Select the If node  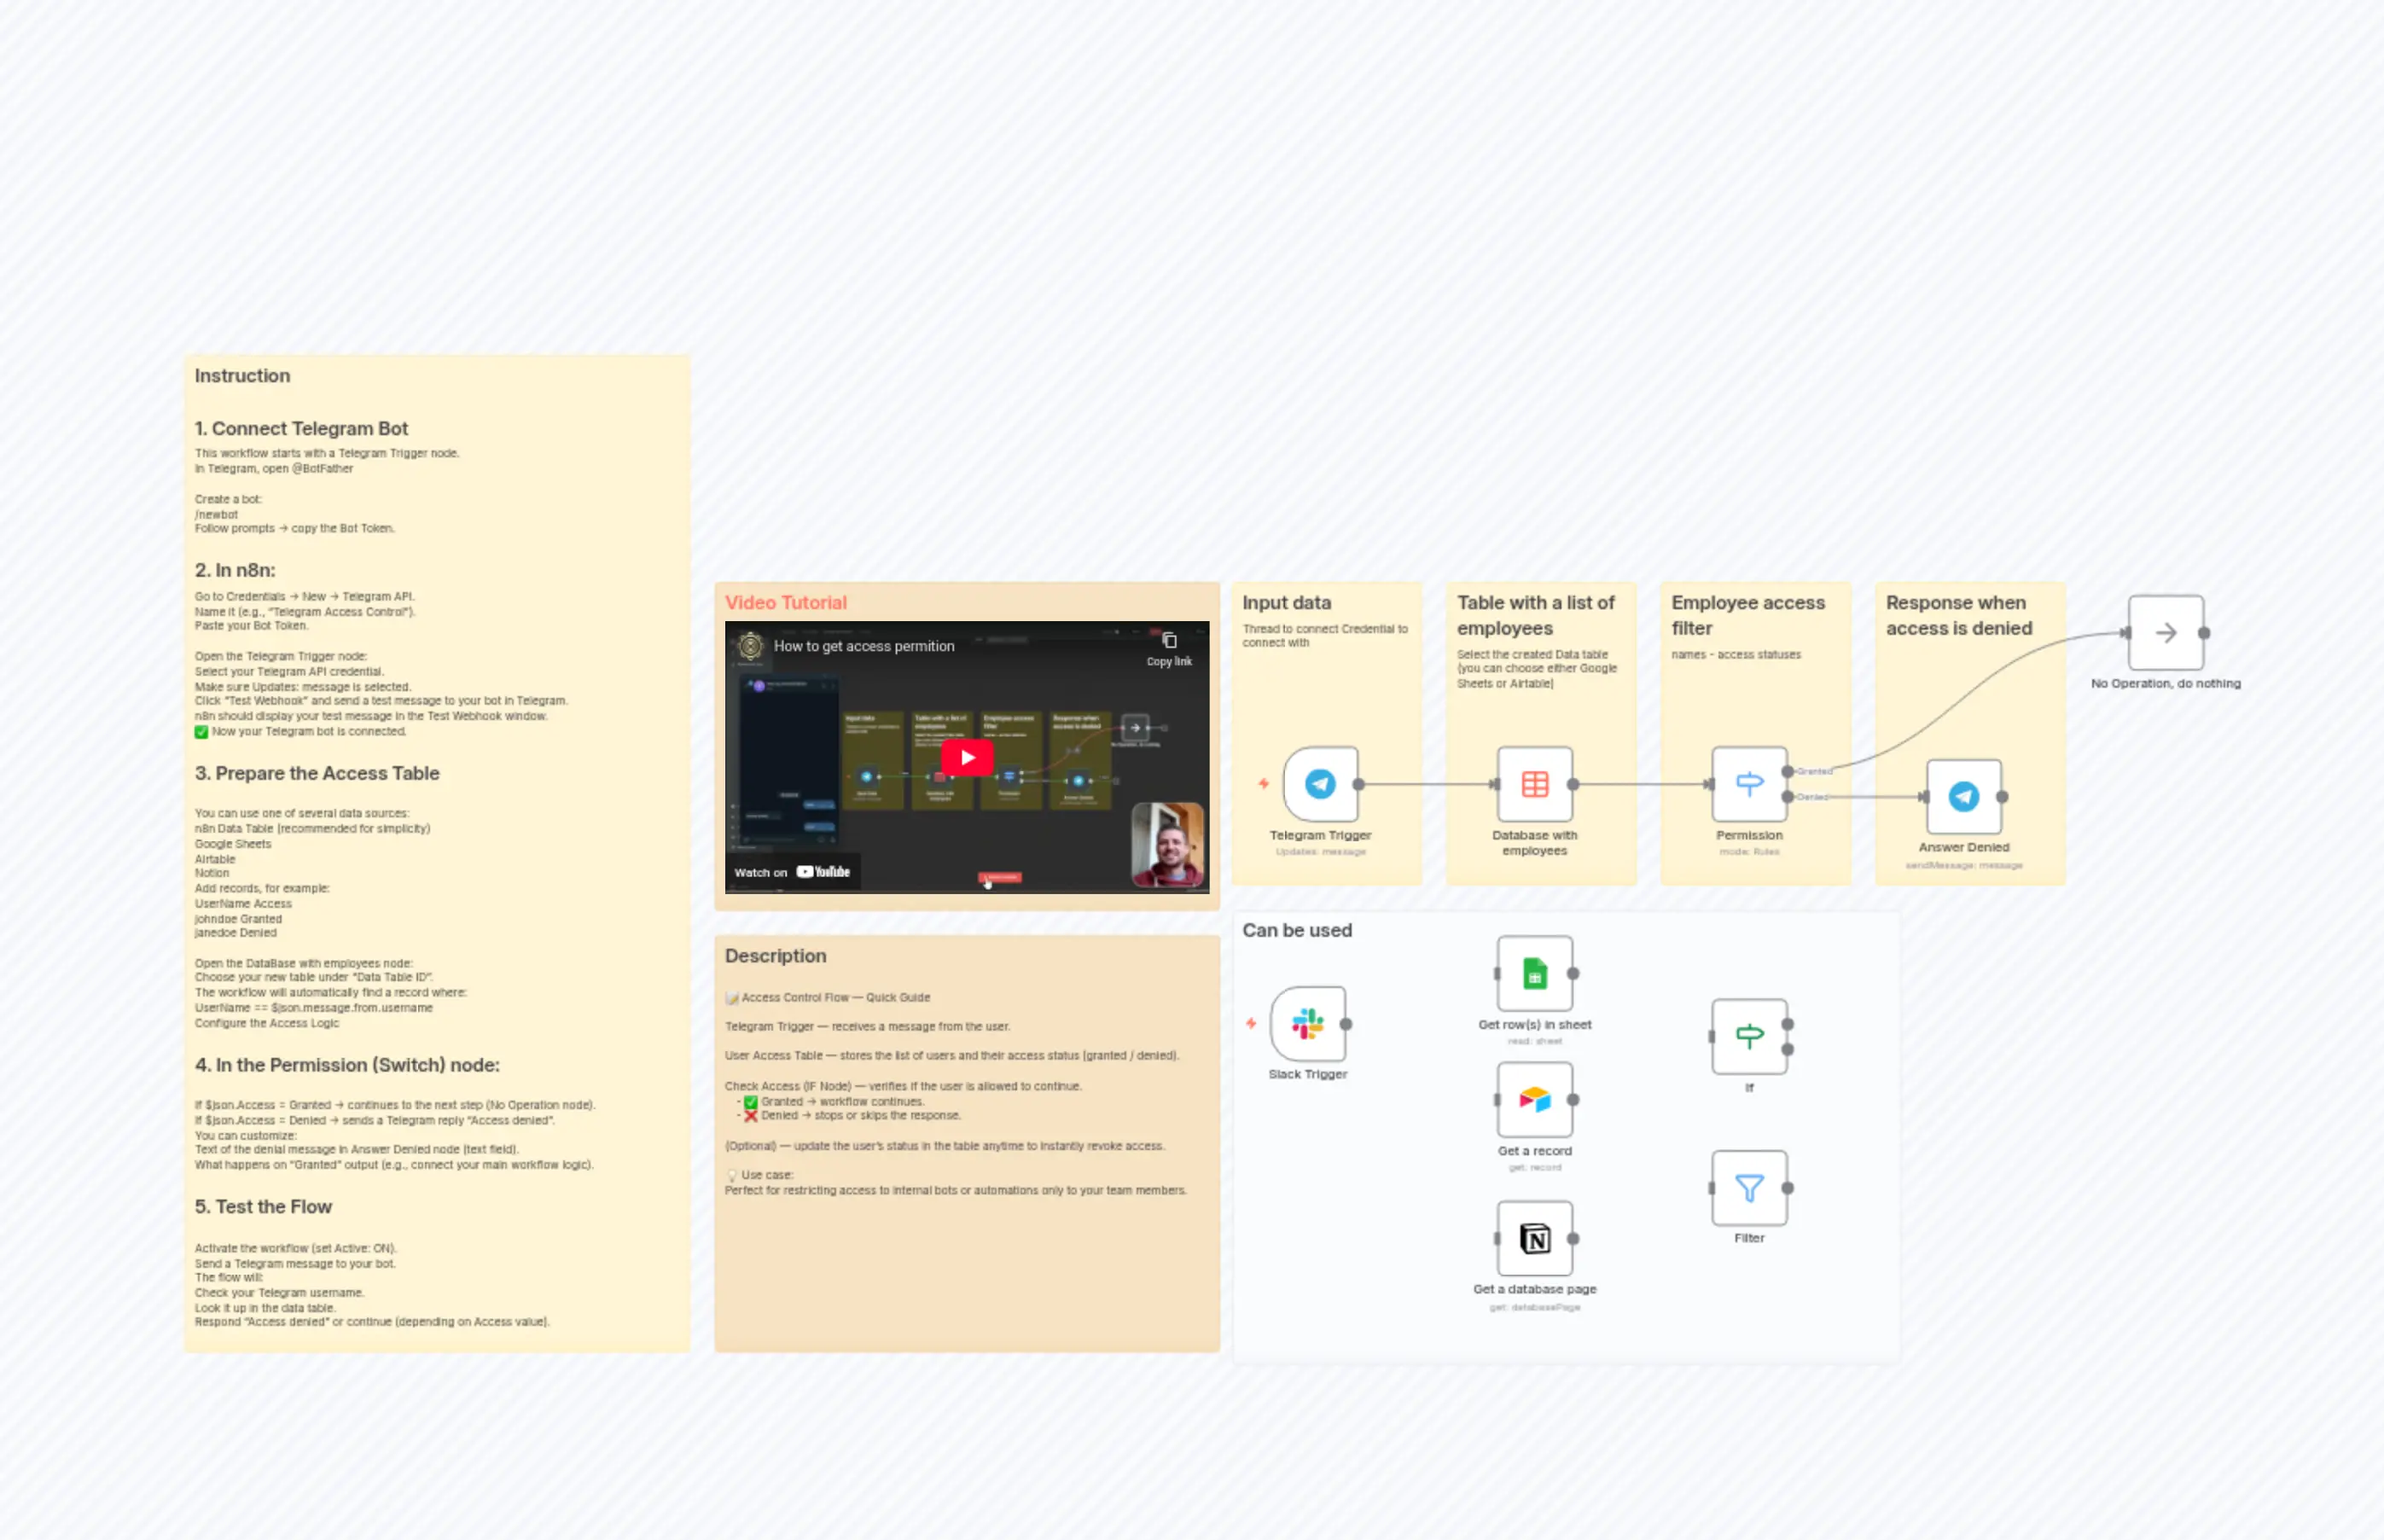tap(1749, 1037)
